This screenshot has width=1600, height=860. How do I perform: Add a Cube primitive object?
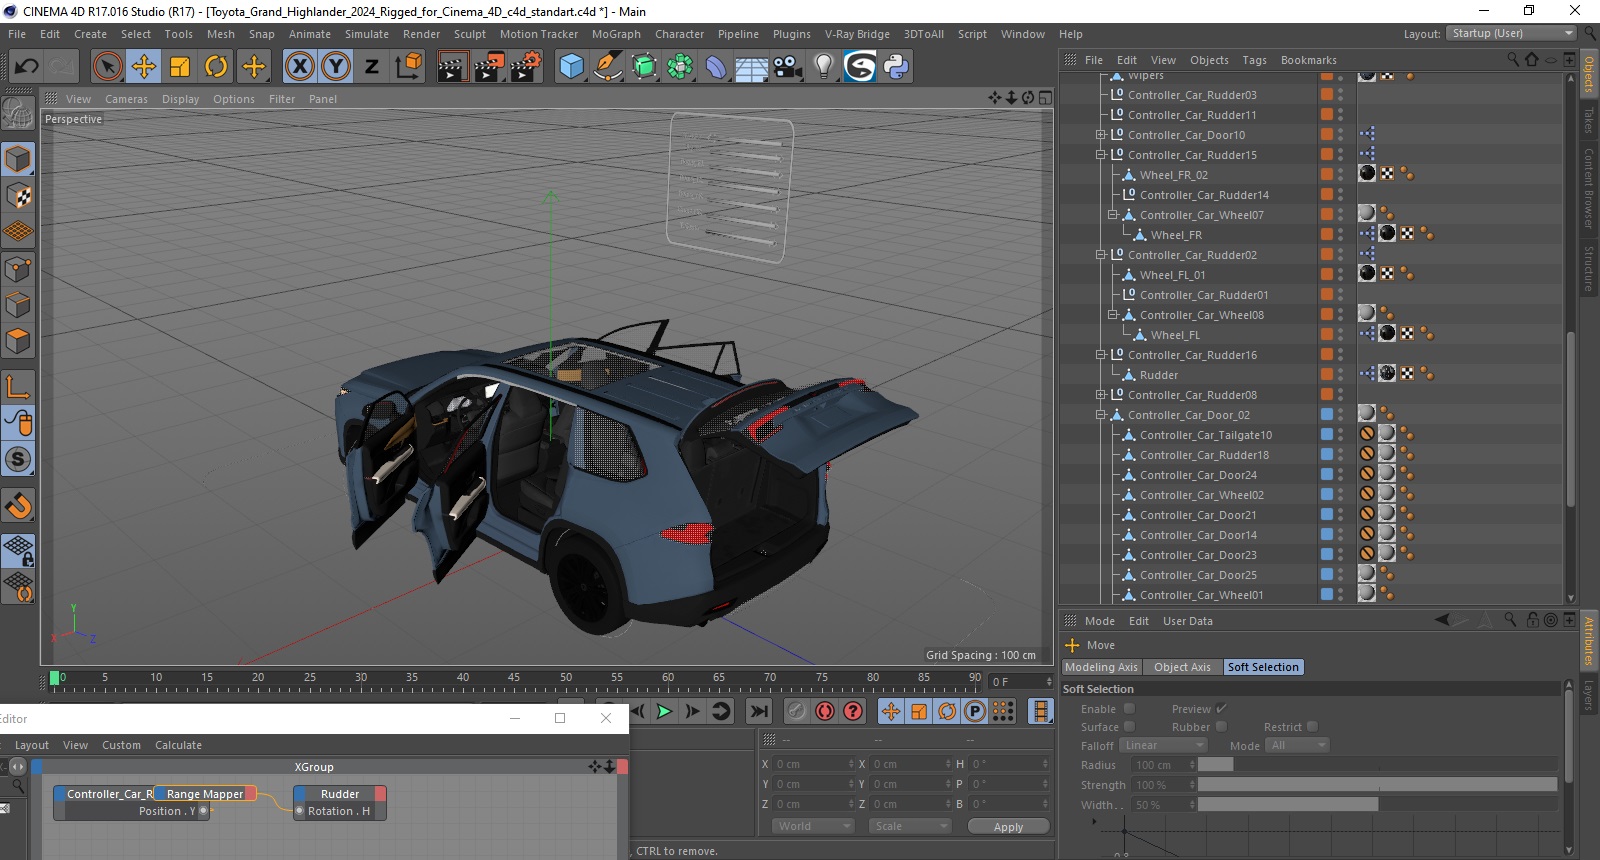[572, 67]
